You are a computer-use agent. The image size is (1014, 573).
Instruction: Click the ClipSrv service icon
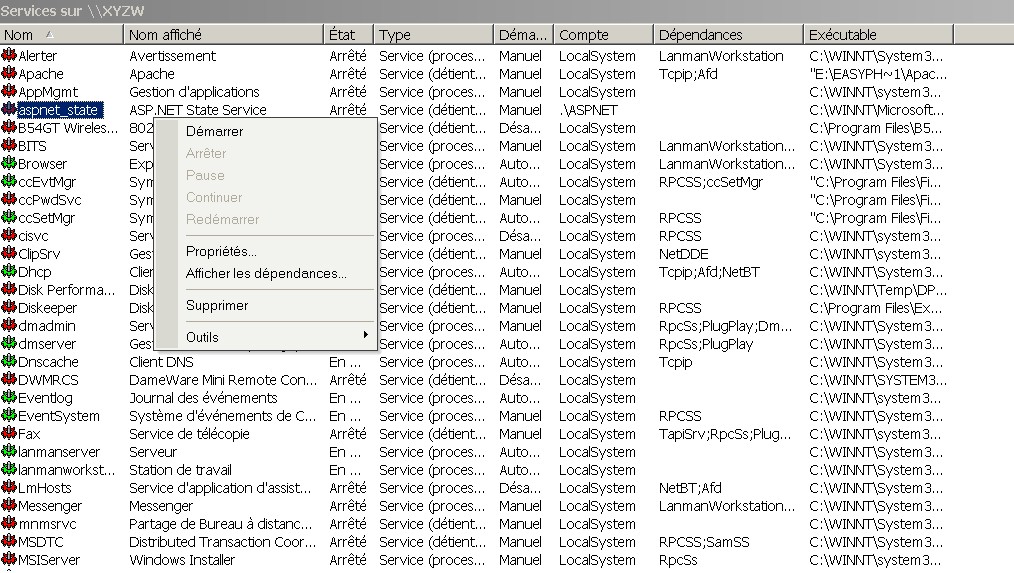(x=9, y=254)
